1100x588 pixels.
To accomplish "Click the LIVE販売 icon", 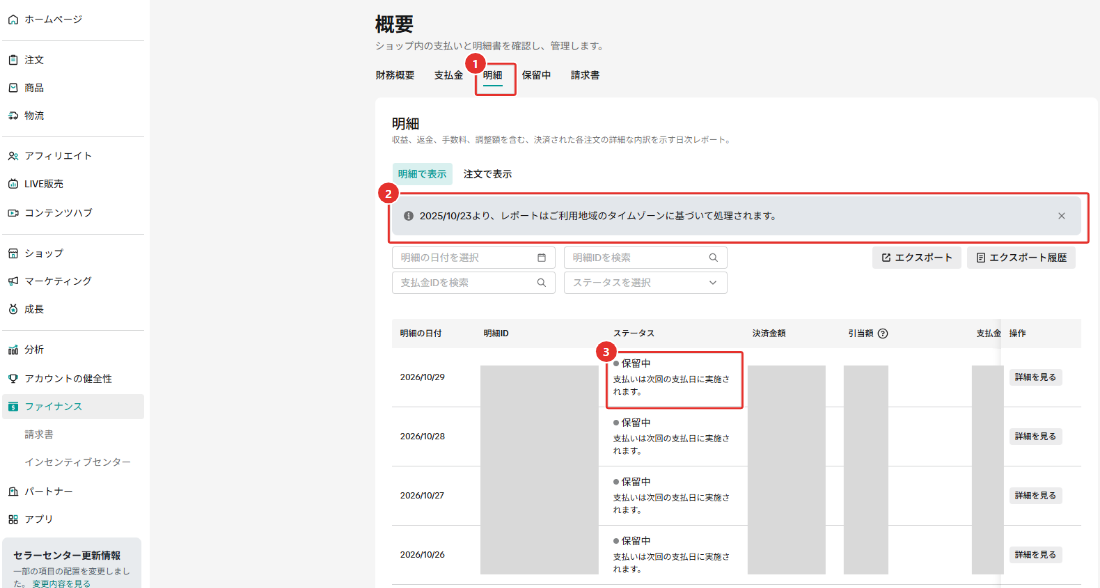I will [13, 184].
